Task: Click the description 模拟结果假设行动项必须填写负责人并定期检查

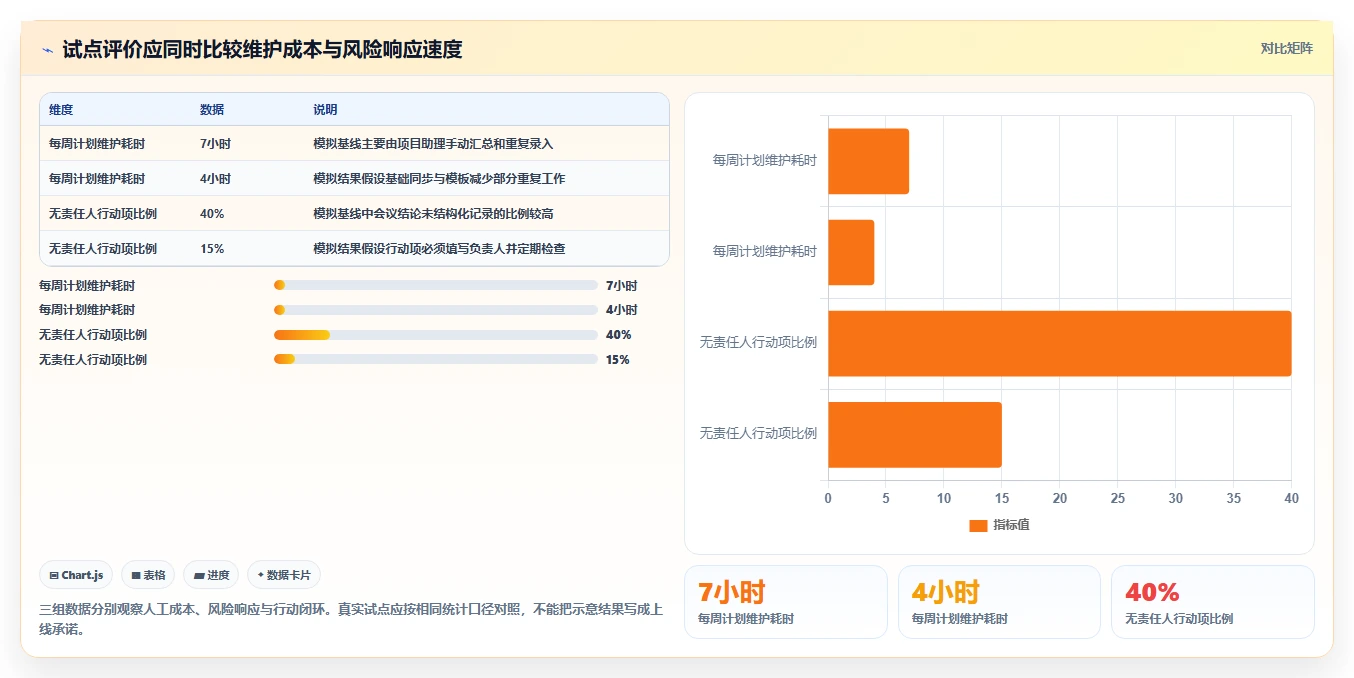Action: tap(439, 249)
